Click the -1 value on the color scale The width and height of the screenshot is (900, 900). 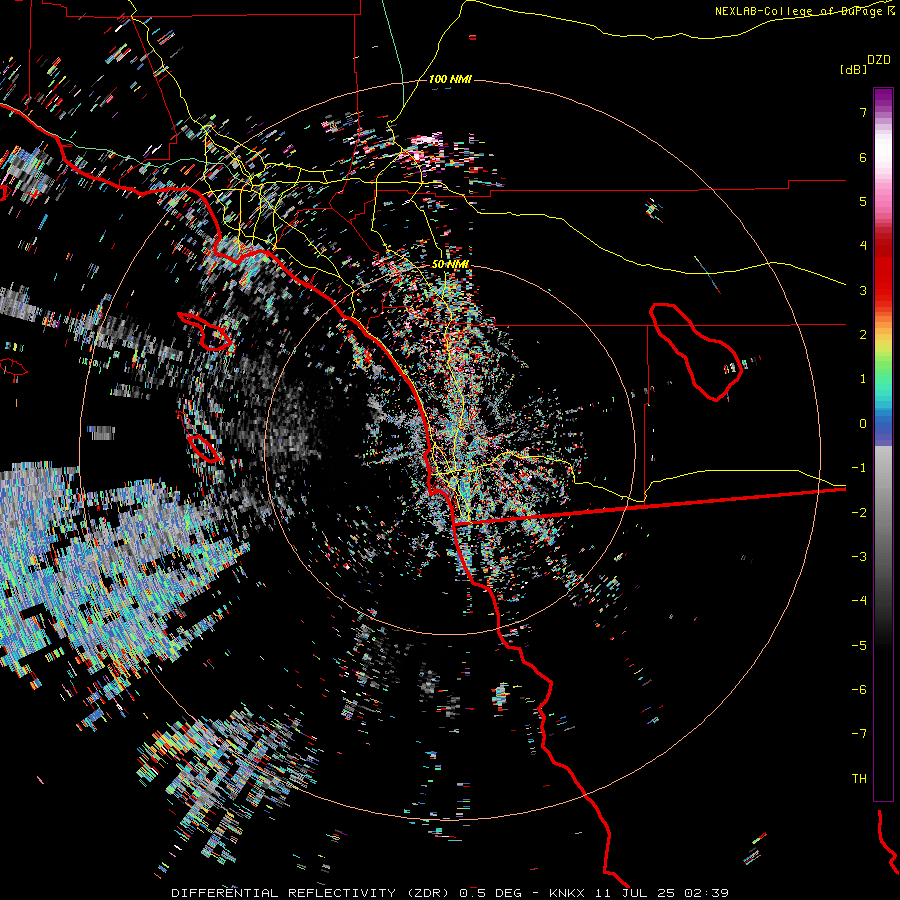[859, 468]
